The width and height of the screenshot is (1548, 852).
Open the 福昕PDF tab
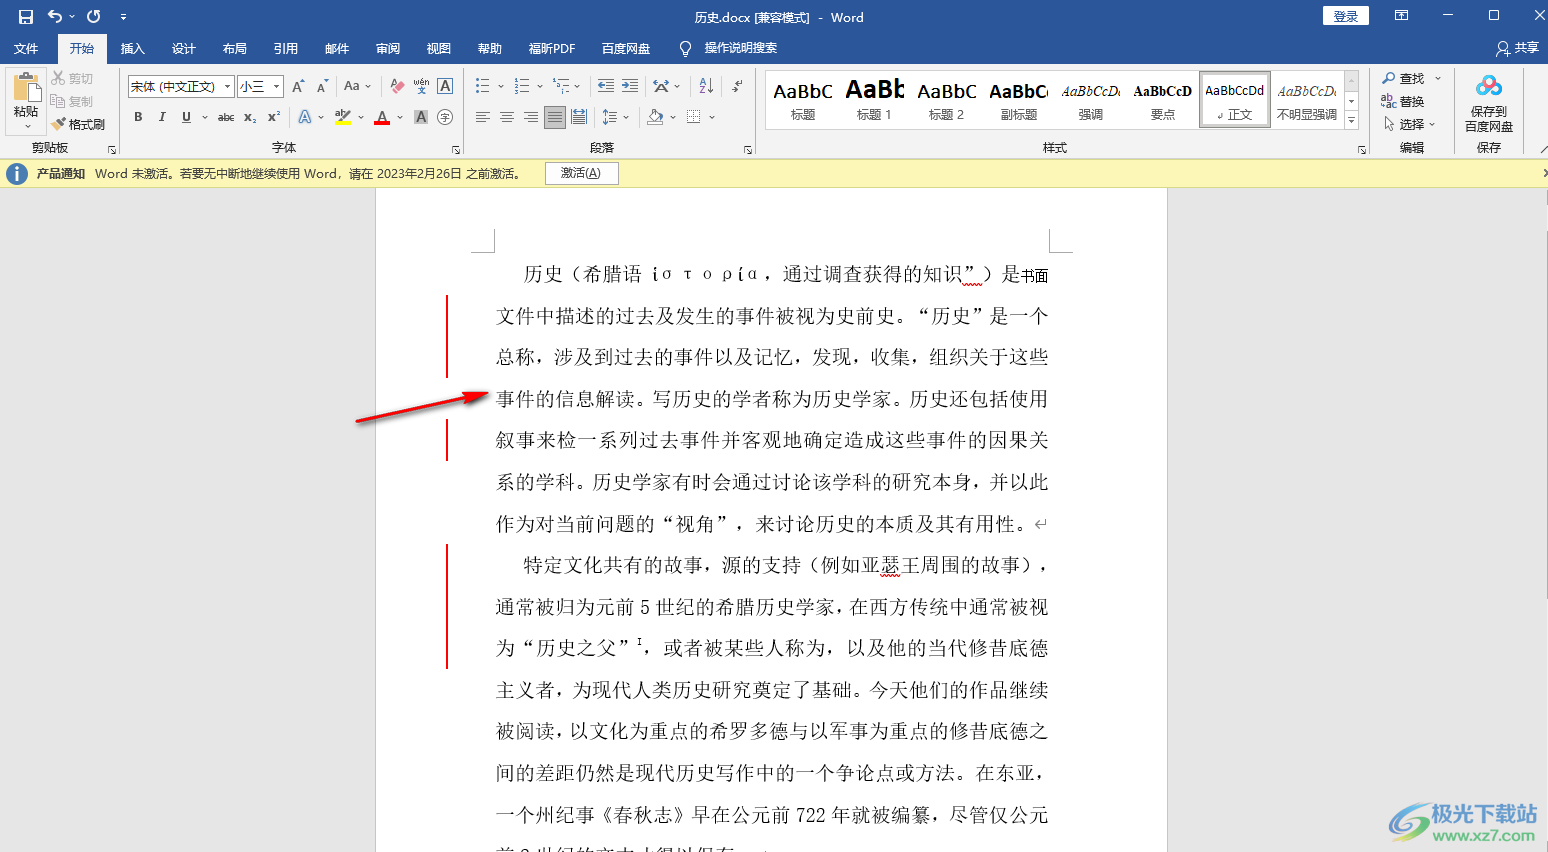(552, 48)
